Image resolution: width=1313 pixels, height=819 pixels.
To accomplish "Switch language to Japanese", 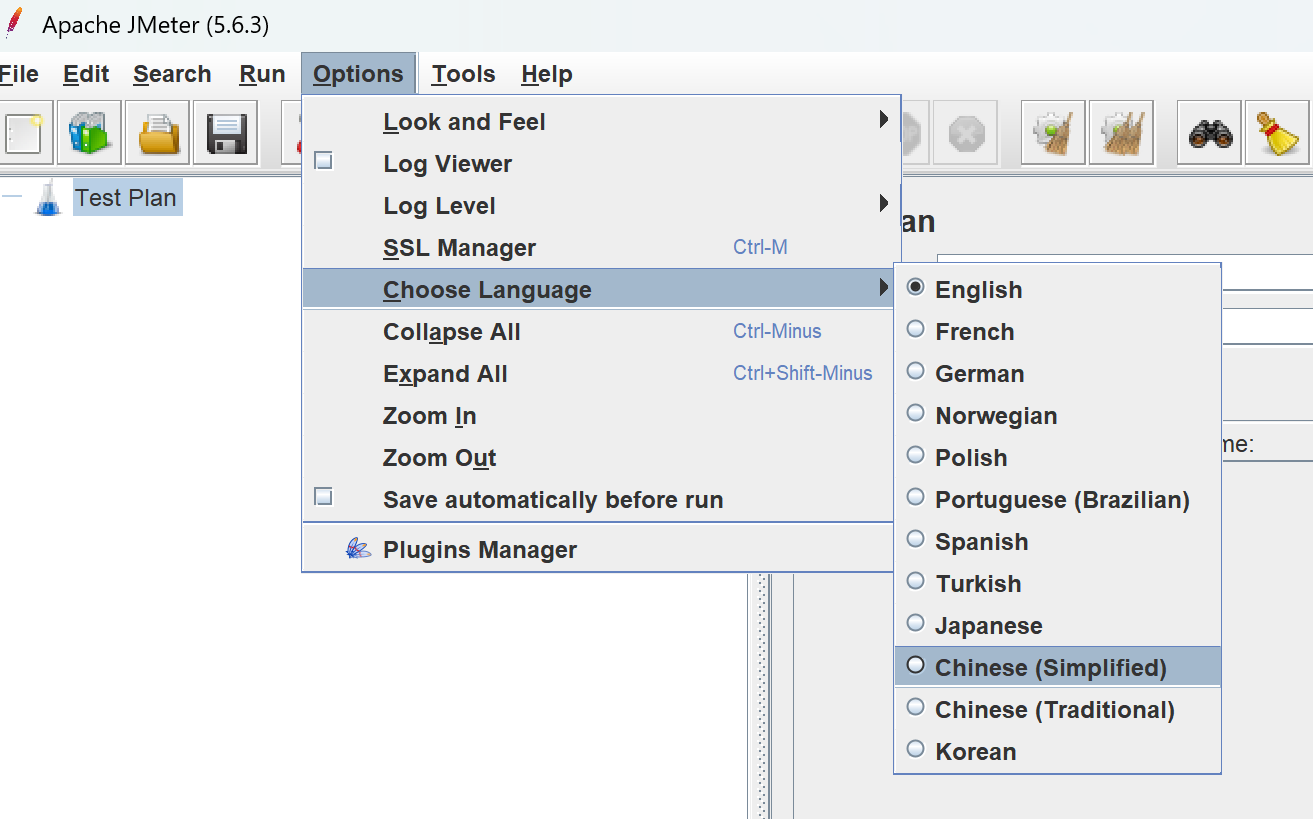I will click(x=1057, y=626).
